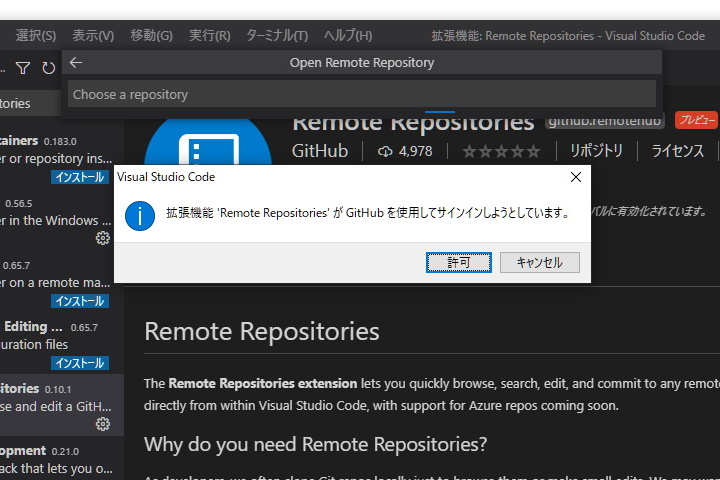Click the filter extensions funnel icon

click(23, 68)
